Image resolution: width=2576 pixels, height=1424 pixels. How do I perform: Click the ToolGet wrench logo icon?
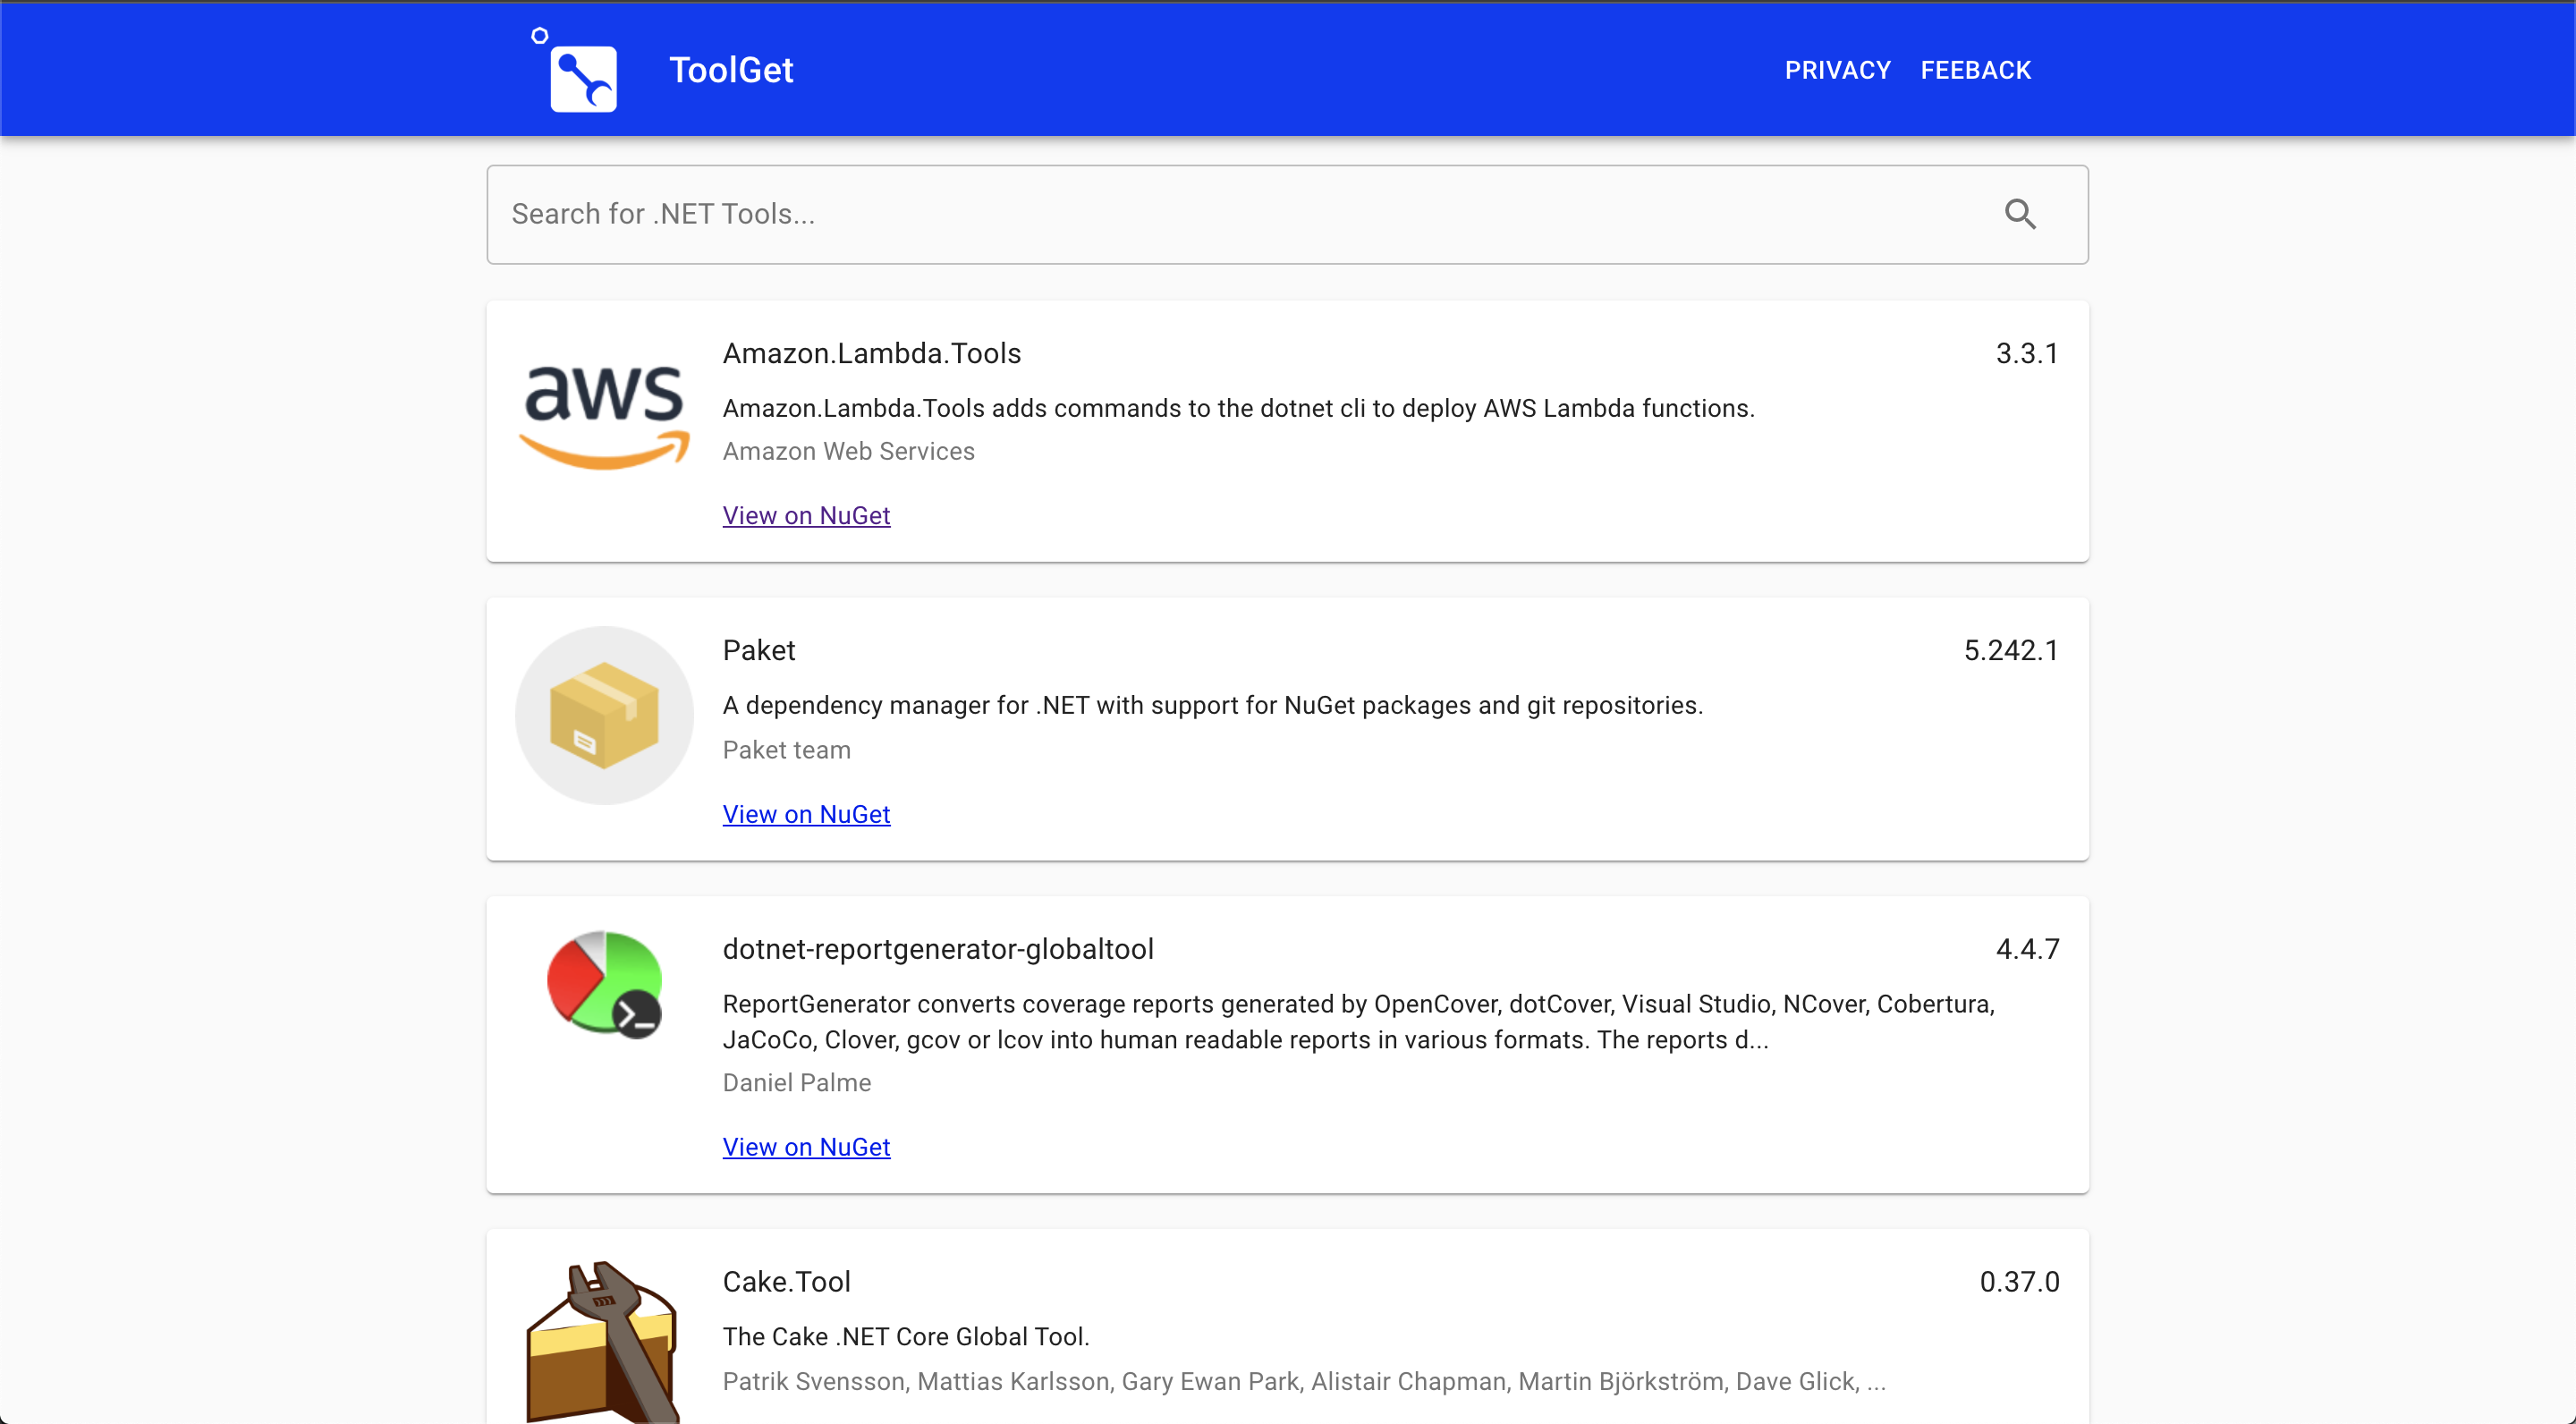click(x=582, y=77)
